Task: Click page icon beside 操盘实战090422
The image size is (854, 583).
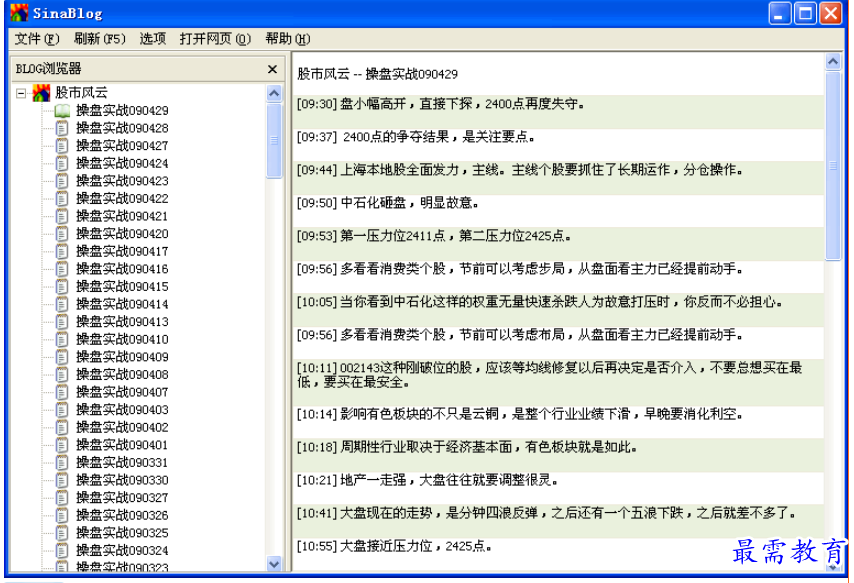Action: coord(62,198)
